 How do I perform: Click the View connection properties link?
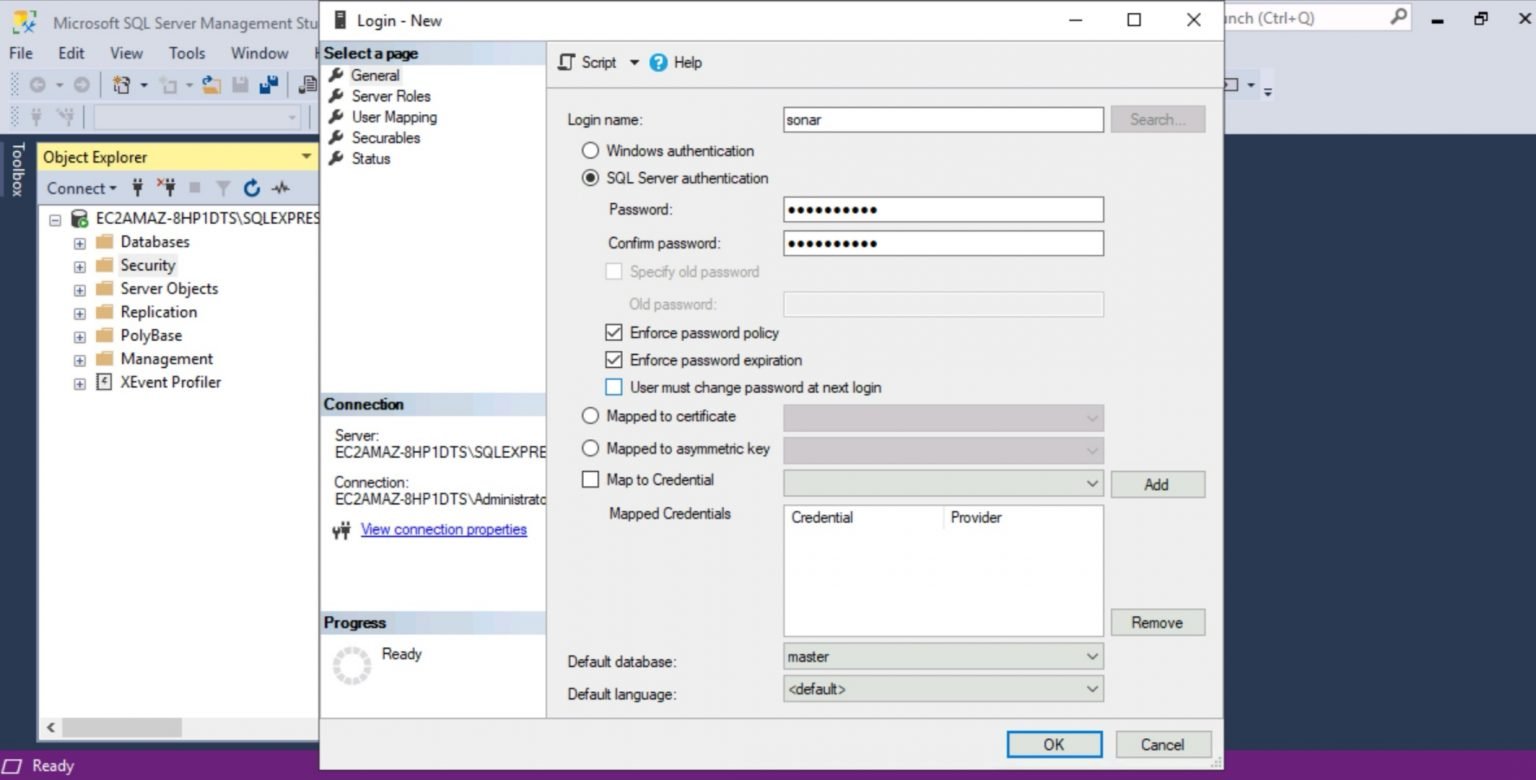(443, 529)
